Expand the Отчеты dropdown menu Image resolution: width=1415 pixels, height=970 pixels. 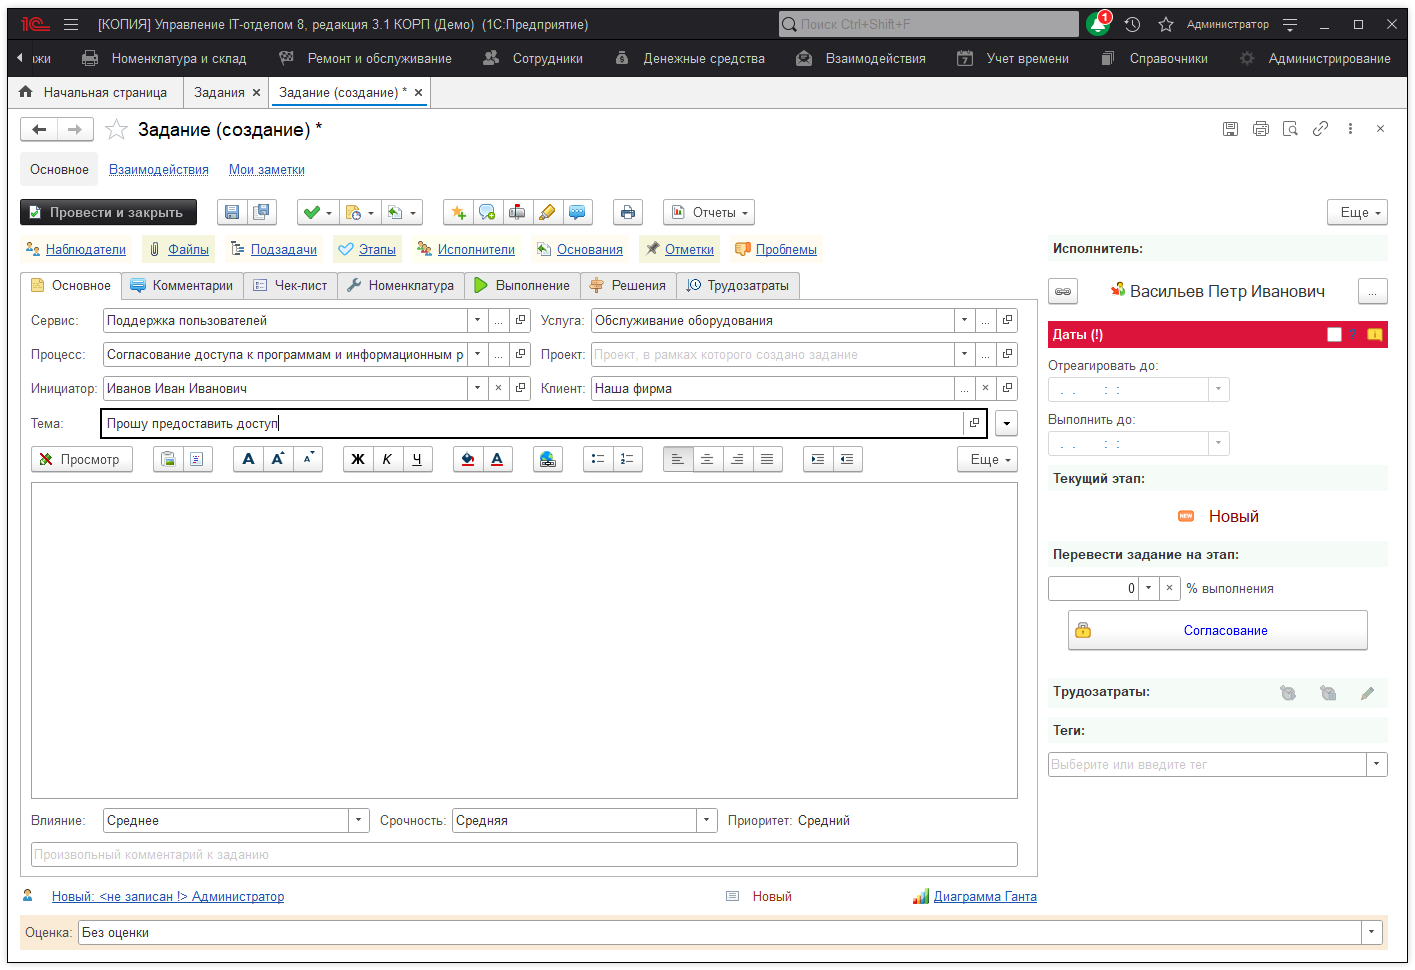(709, 212)
